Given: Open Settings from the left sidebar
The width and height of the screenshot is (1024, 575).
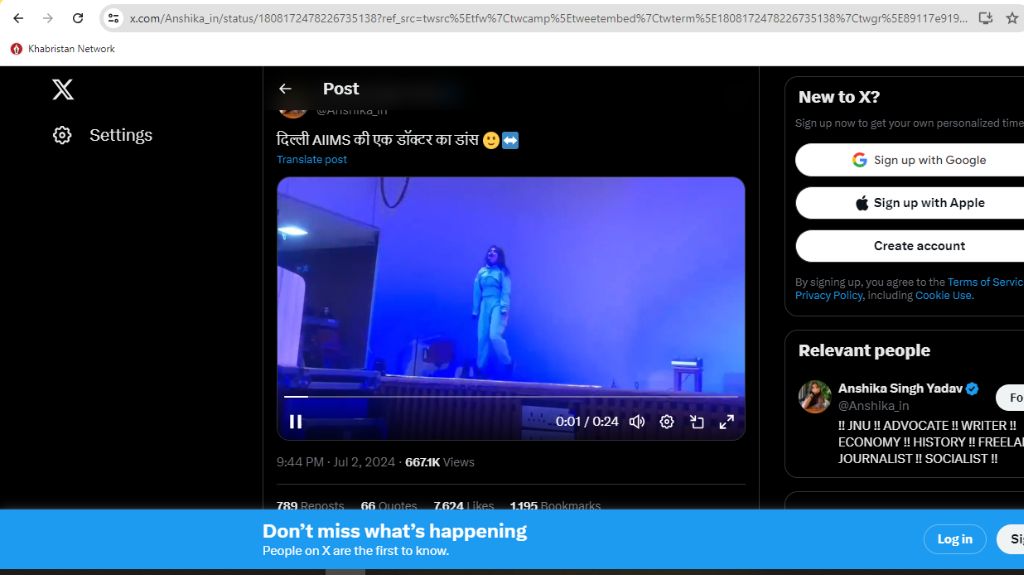Looking at the screenshot, I should tap(103, 135).
